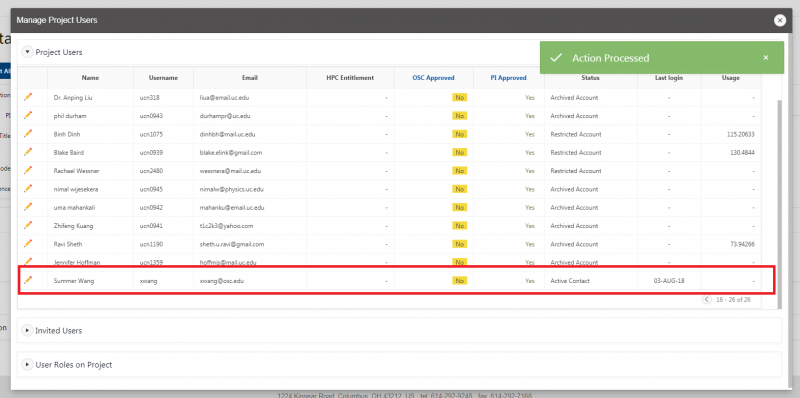Edit user phil durham pencil icon

(x=28, y=115)
